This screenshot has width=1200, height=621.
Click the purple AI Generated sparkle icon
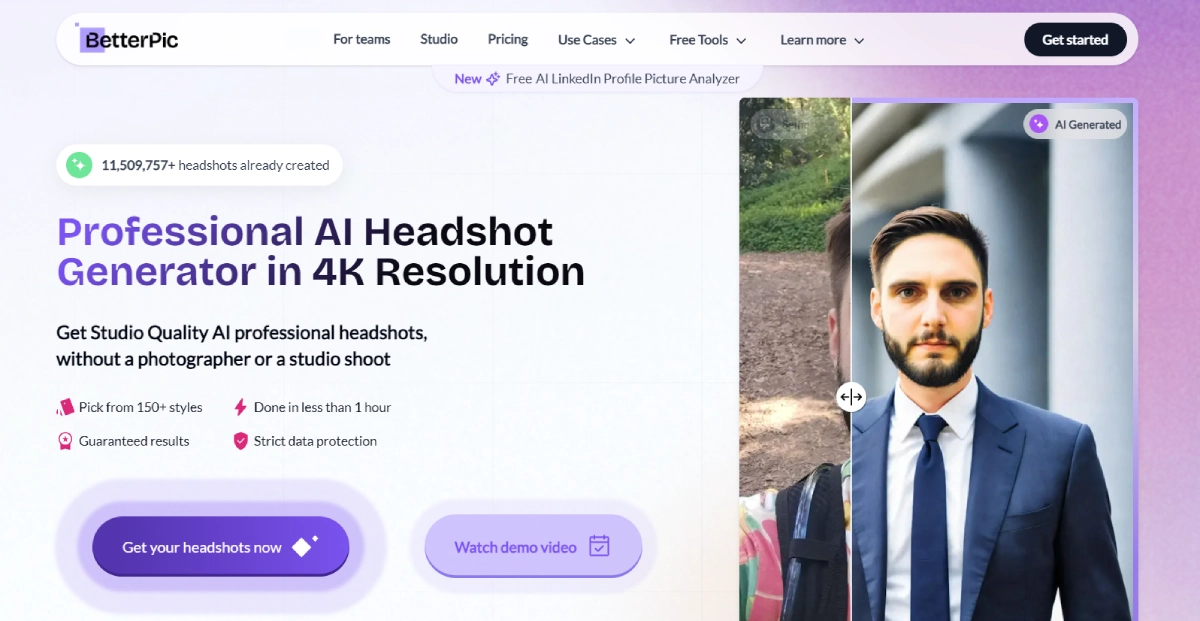1039,124
